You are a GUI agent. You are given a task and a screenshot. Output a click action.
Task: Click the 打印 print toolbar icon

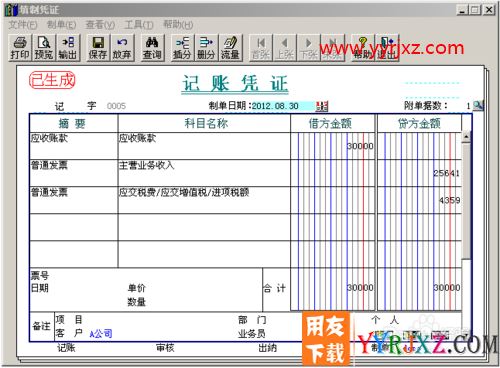[20, 48]
